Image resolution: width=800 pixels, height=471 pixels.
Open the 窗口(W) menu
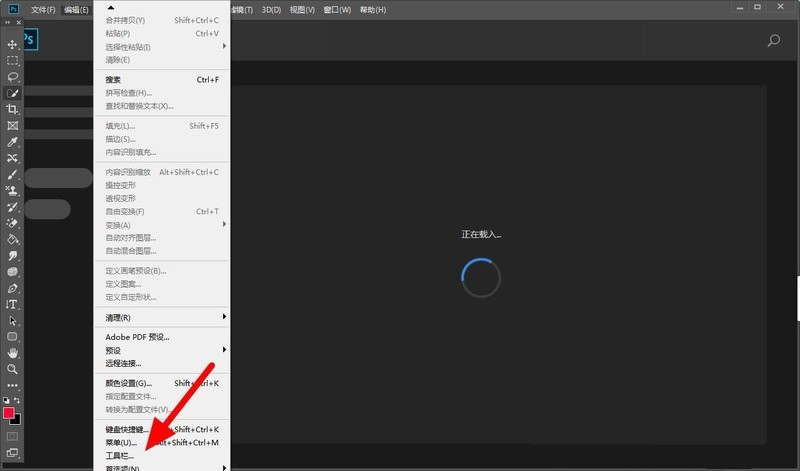[337, 10]
